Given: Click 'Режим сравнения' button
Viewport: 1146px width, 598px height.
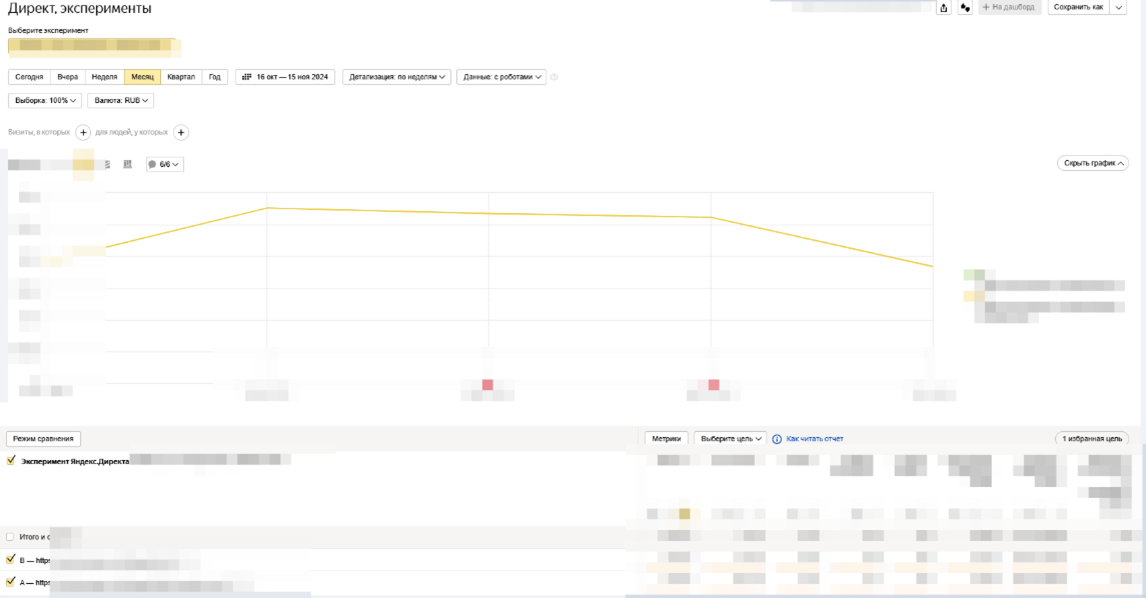Looking at the screenshot, I should [43, 439].
